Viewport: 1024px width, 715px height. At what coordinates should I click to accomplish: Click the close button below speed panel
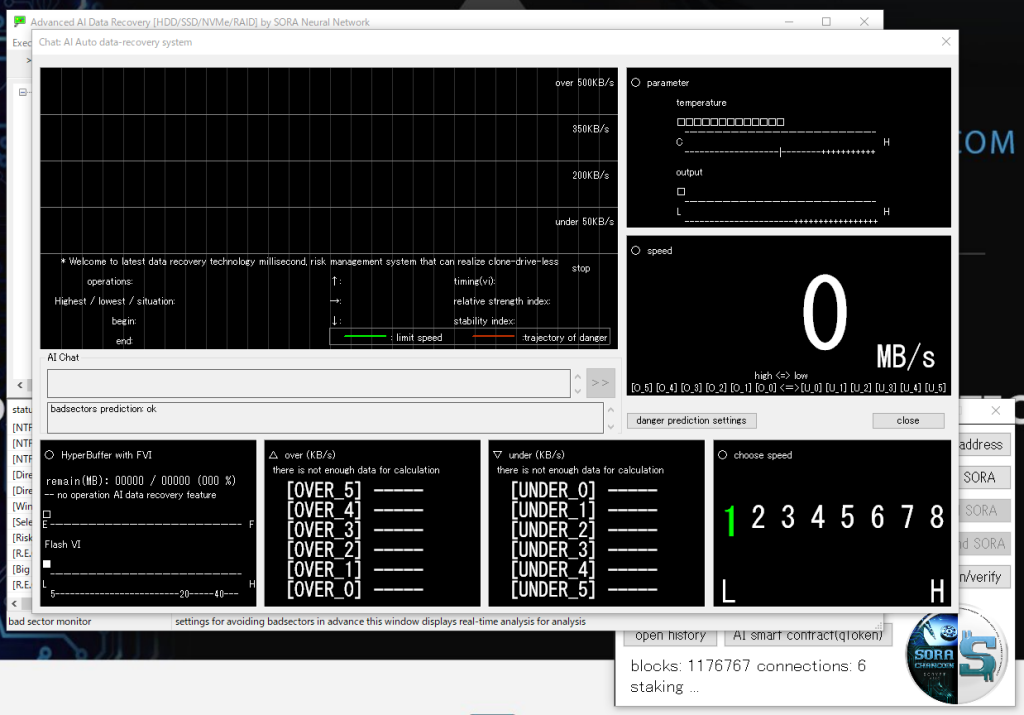pyautogui.click(x=908, y=420)
